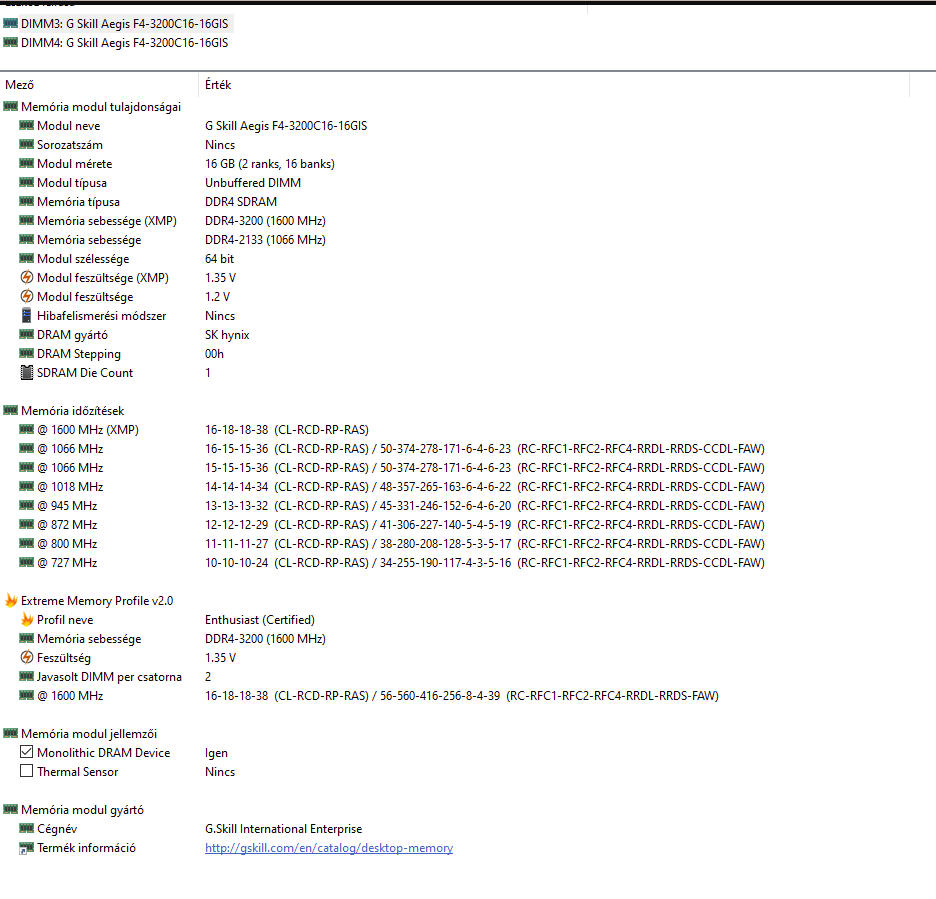
Task: Click the XMP profile timing value 16-18-18-38 / 56-560-416
Action: coord(462,696)
